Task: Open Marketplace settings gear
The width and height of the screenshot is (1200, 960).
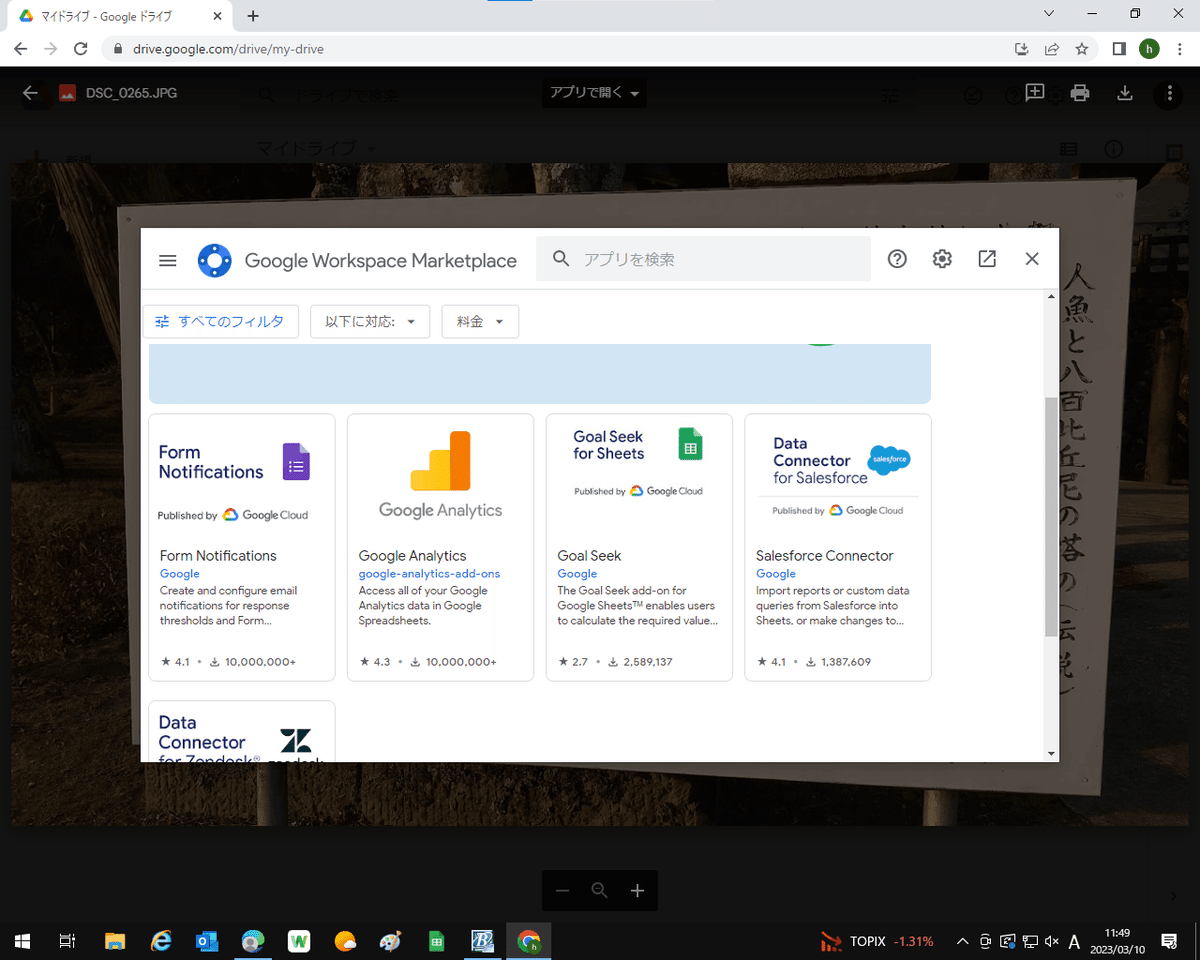Action: tap(942, 259)
